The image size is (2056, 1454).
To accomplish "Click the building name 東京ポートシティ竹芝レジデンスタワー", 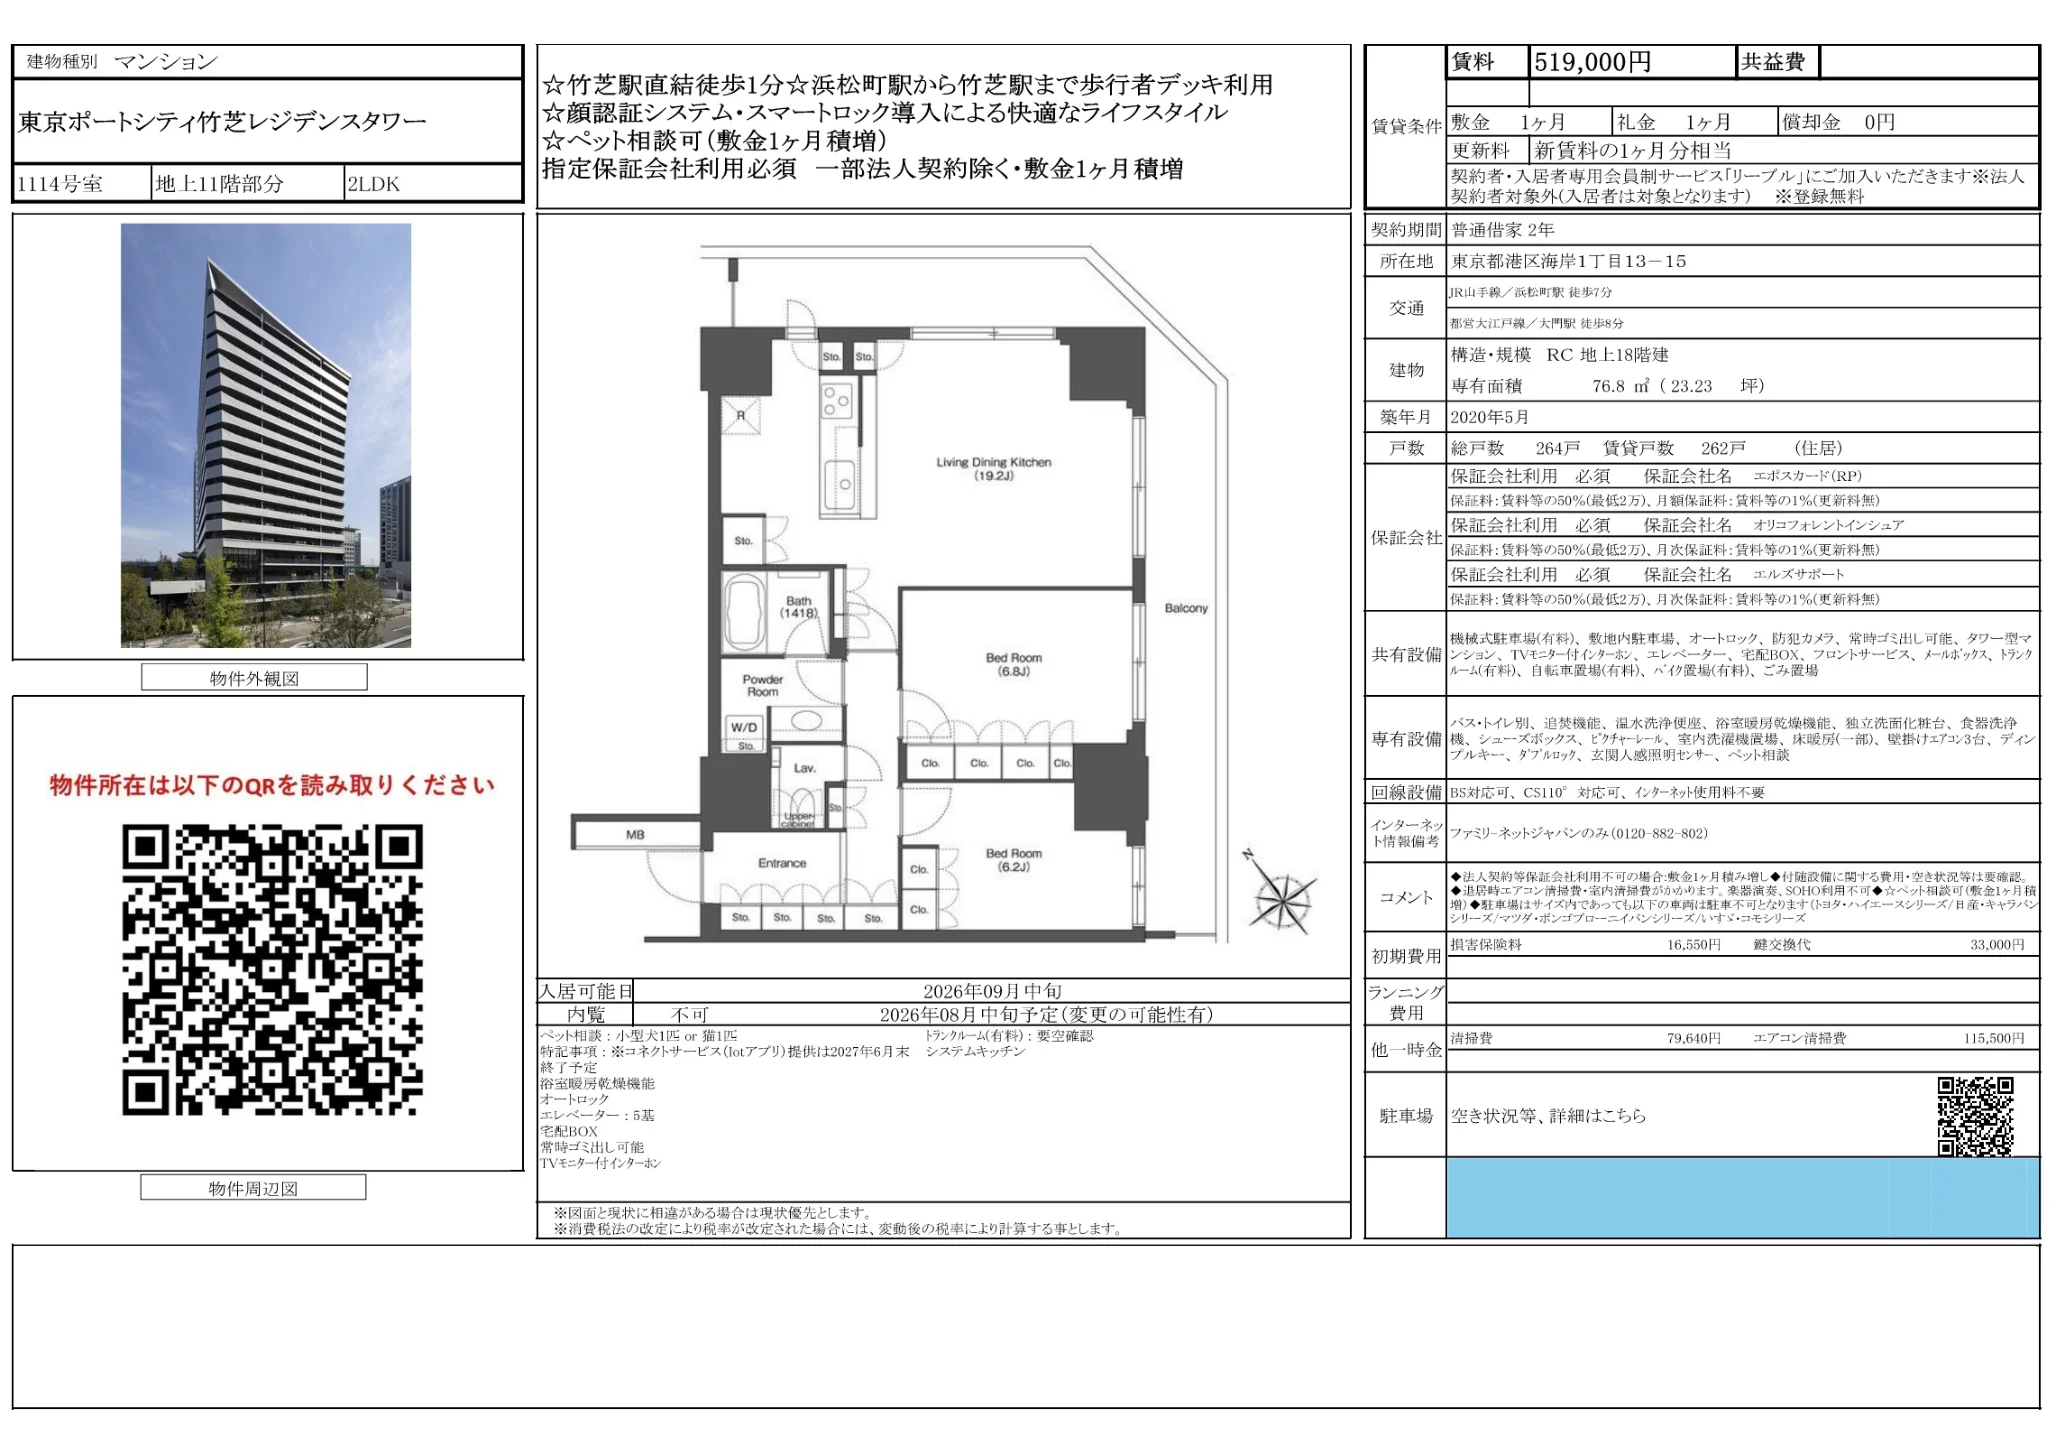I will (222, 122).
